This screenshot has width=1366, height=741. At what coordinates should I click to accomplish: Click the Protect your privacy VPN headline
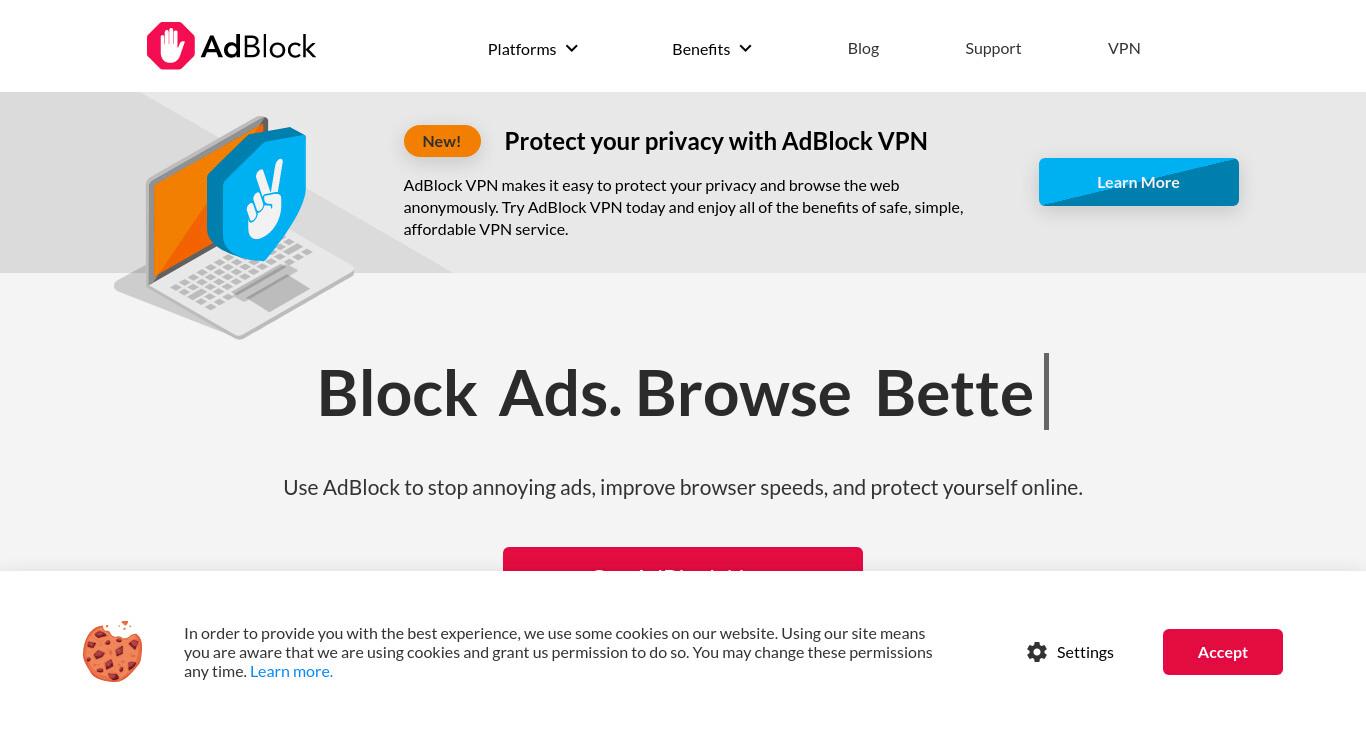tap(716, 141)
